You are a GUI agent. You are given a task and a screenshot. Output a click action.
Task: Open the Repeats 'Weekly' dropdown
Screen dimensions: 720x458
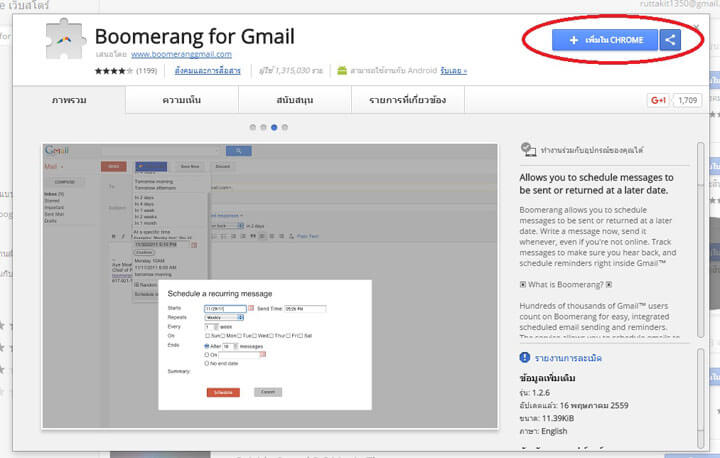pos(223,317)
